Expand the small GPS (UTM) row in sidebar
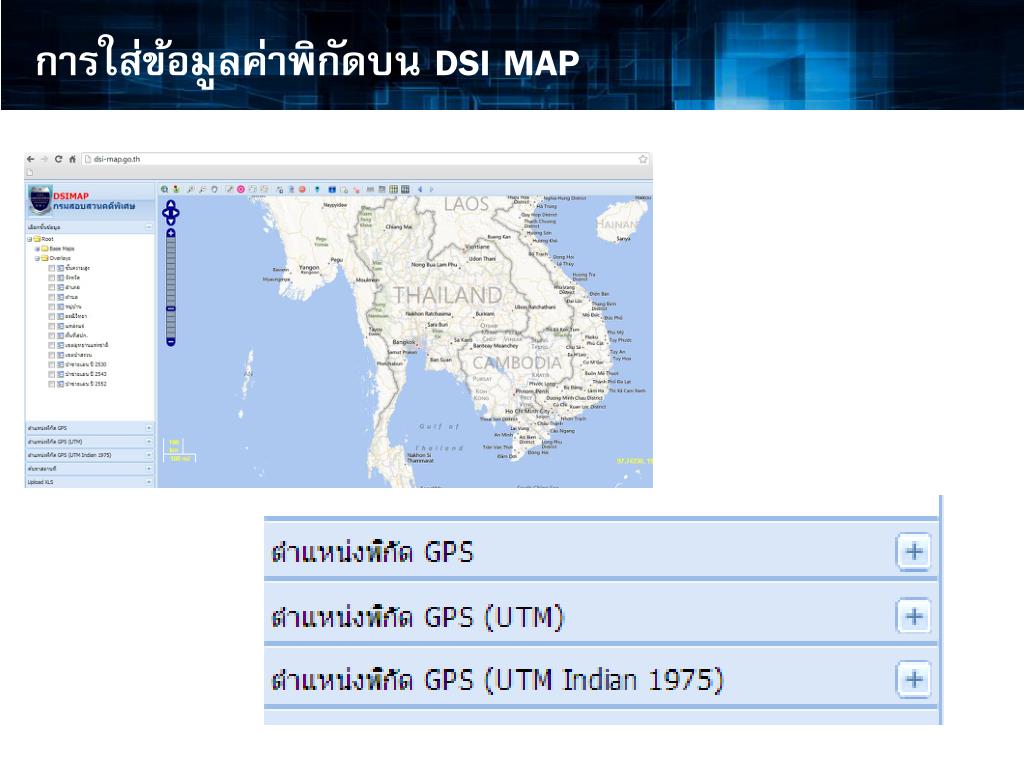1024x768 pixels. tap(149, 442)
